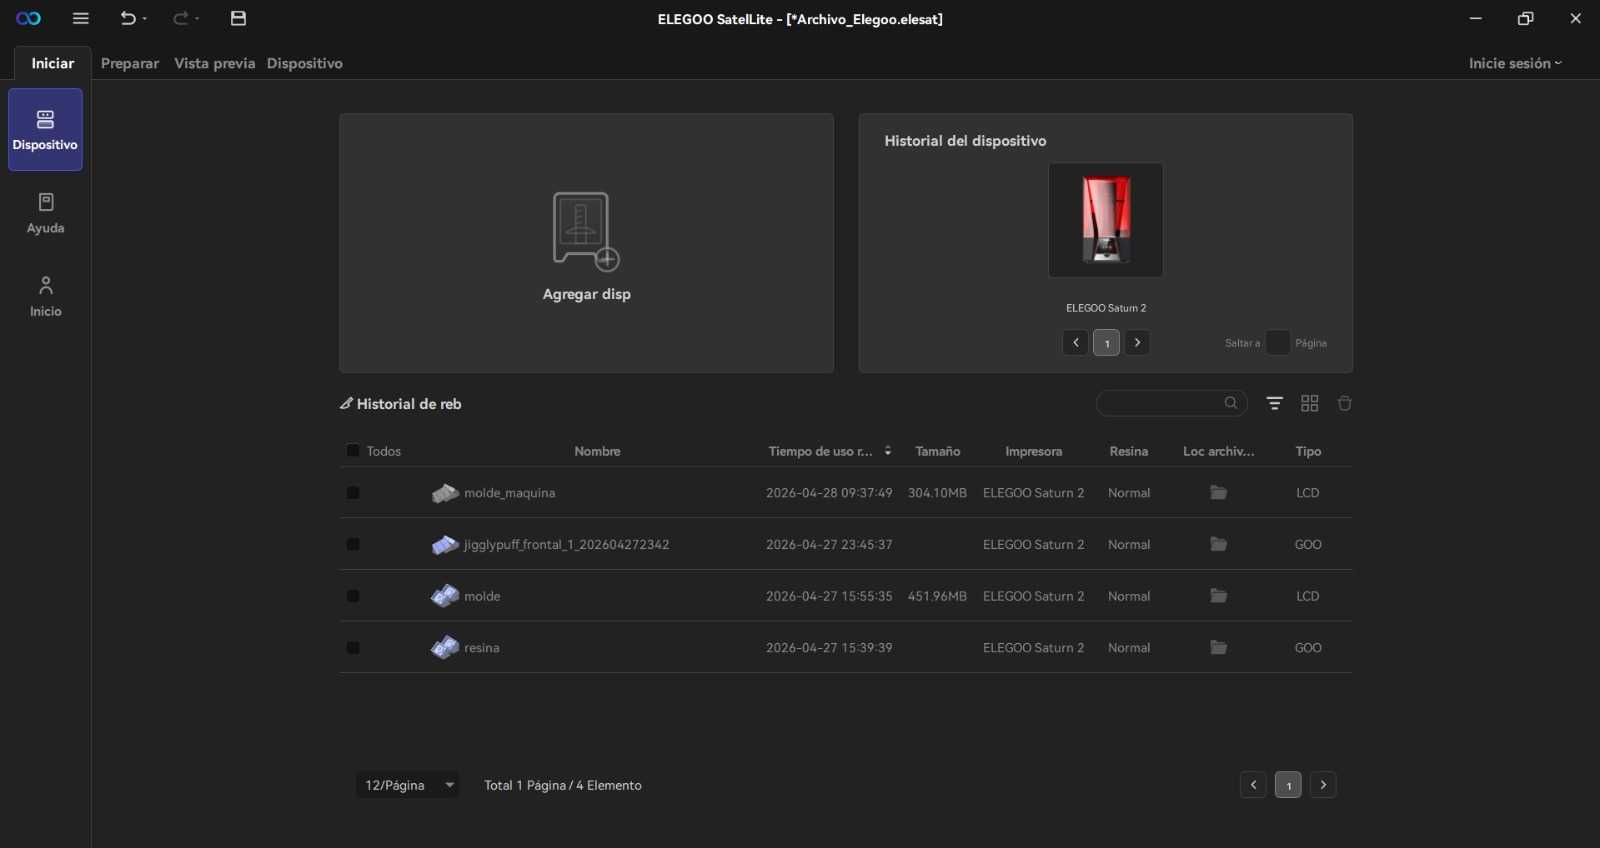Viewport: 1600px width, 848px height.
Task: Open Dispositivo in the left sidebar
Action: click(x=45, y=130)
